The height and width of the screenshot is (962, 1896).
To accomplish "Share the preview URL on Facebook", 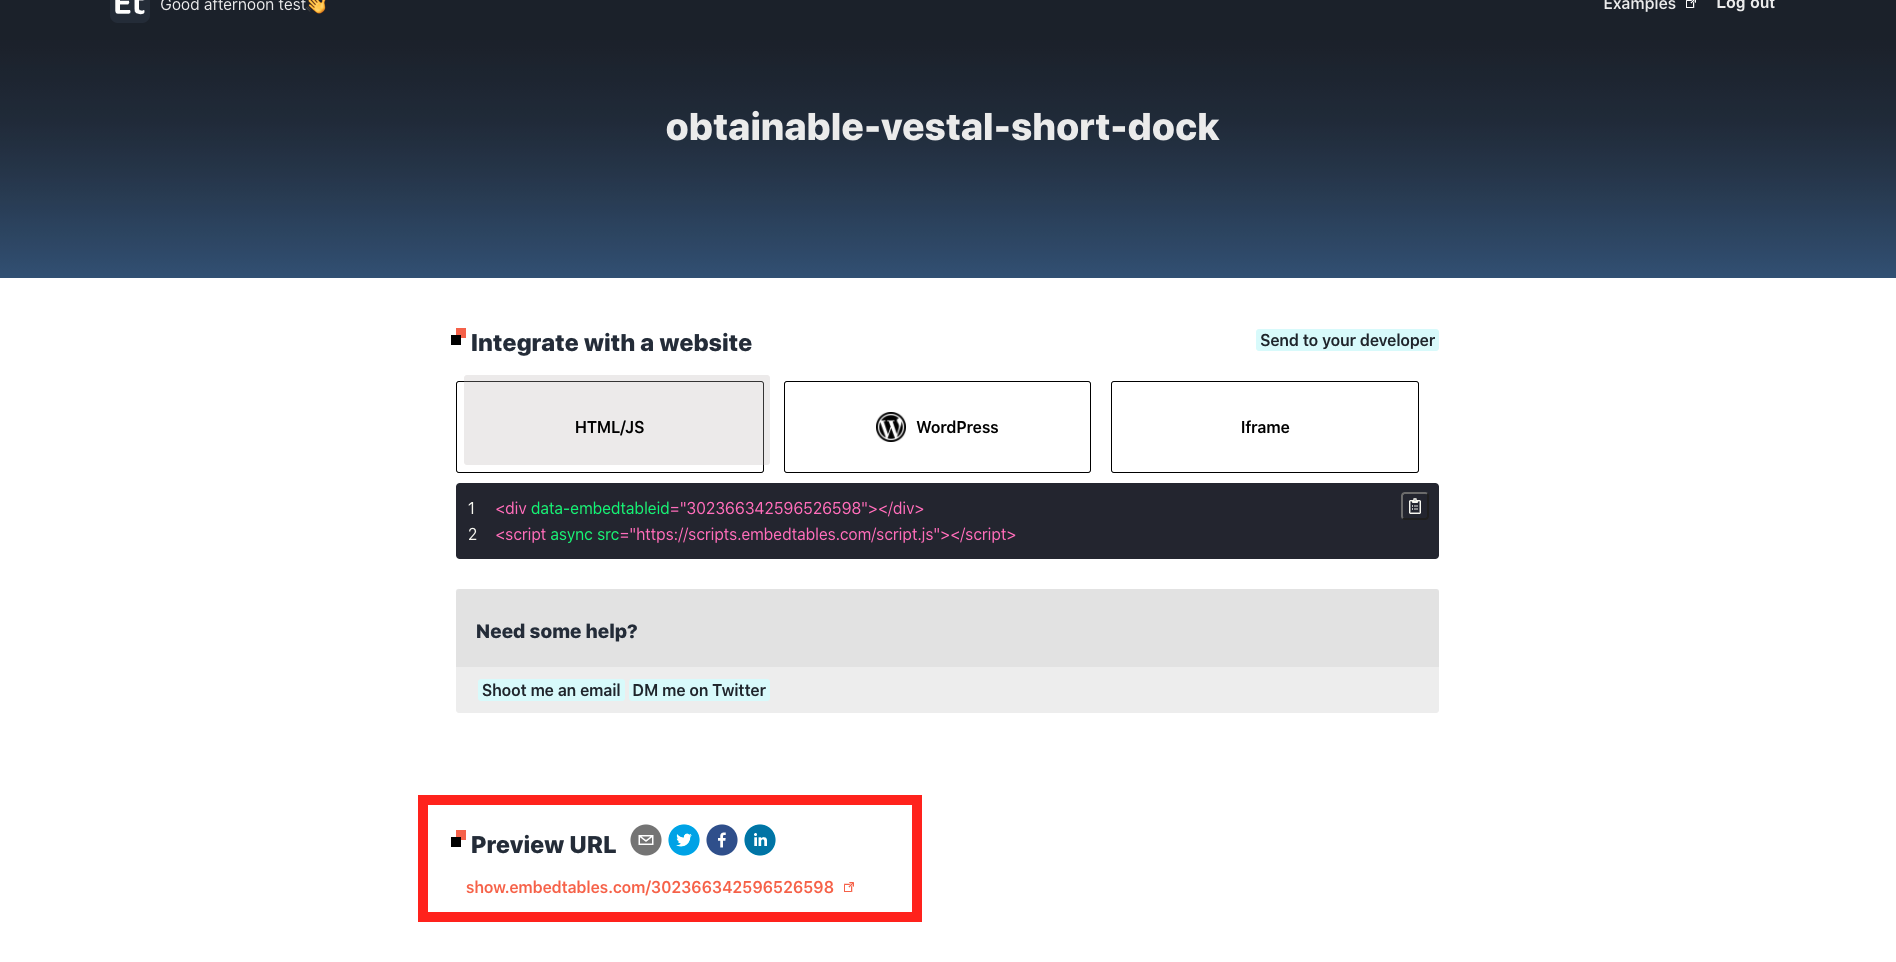I will pyautogui.click(x=722, y=840).
